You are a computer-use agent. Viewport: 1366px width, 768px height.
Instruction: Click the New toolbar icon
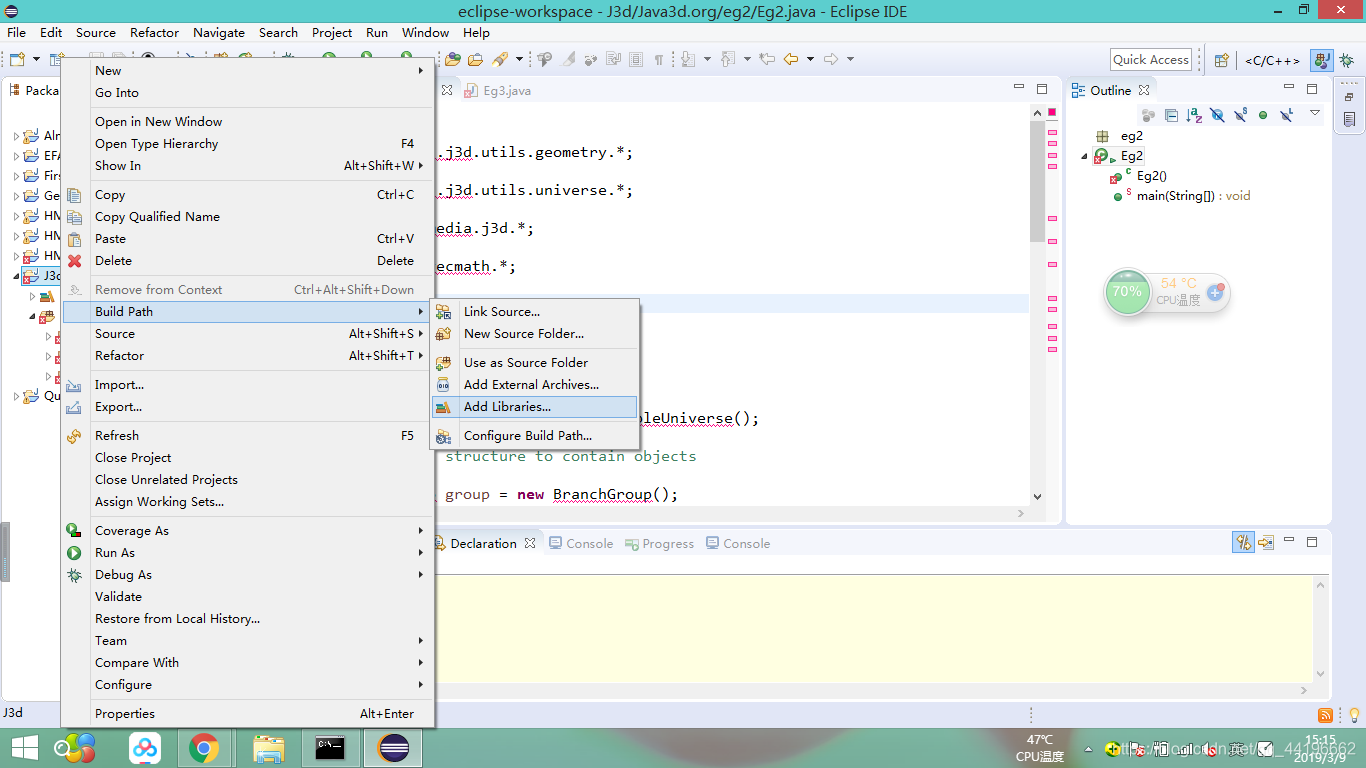pos(17,60)
